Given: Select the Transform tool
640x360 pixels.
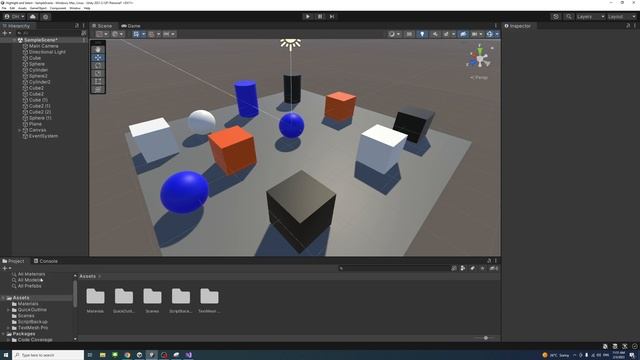Looking at the screenshot, I should tap(98, 89).
